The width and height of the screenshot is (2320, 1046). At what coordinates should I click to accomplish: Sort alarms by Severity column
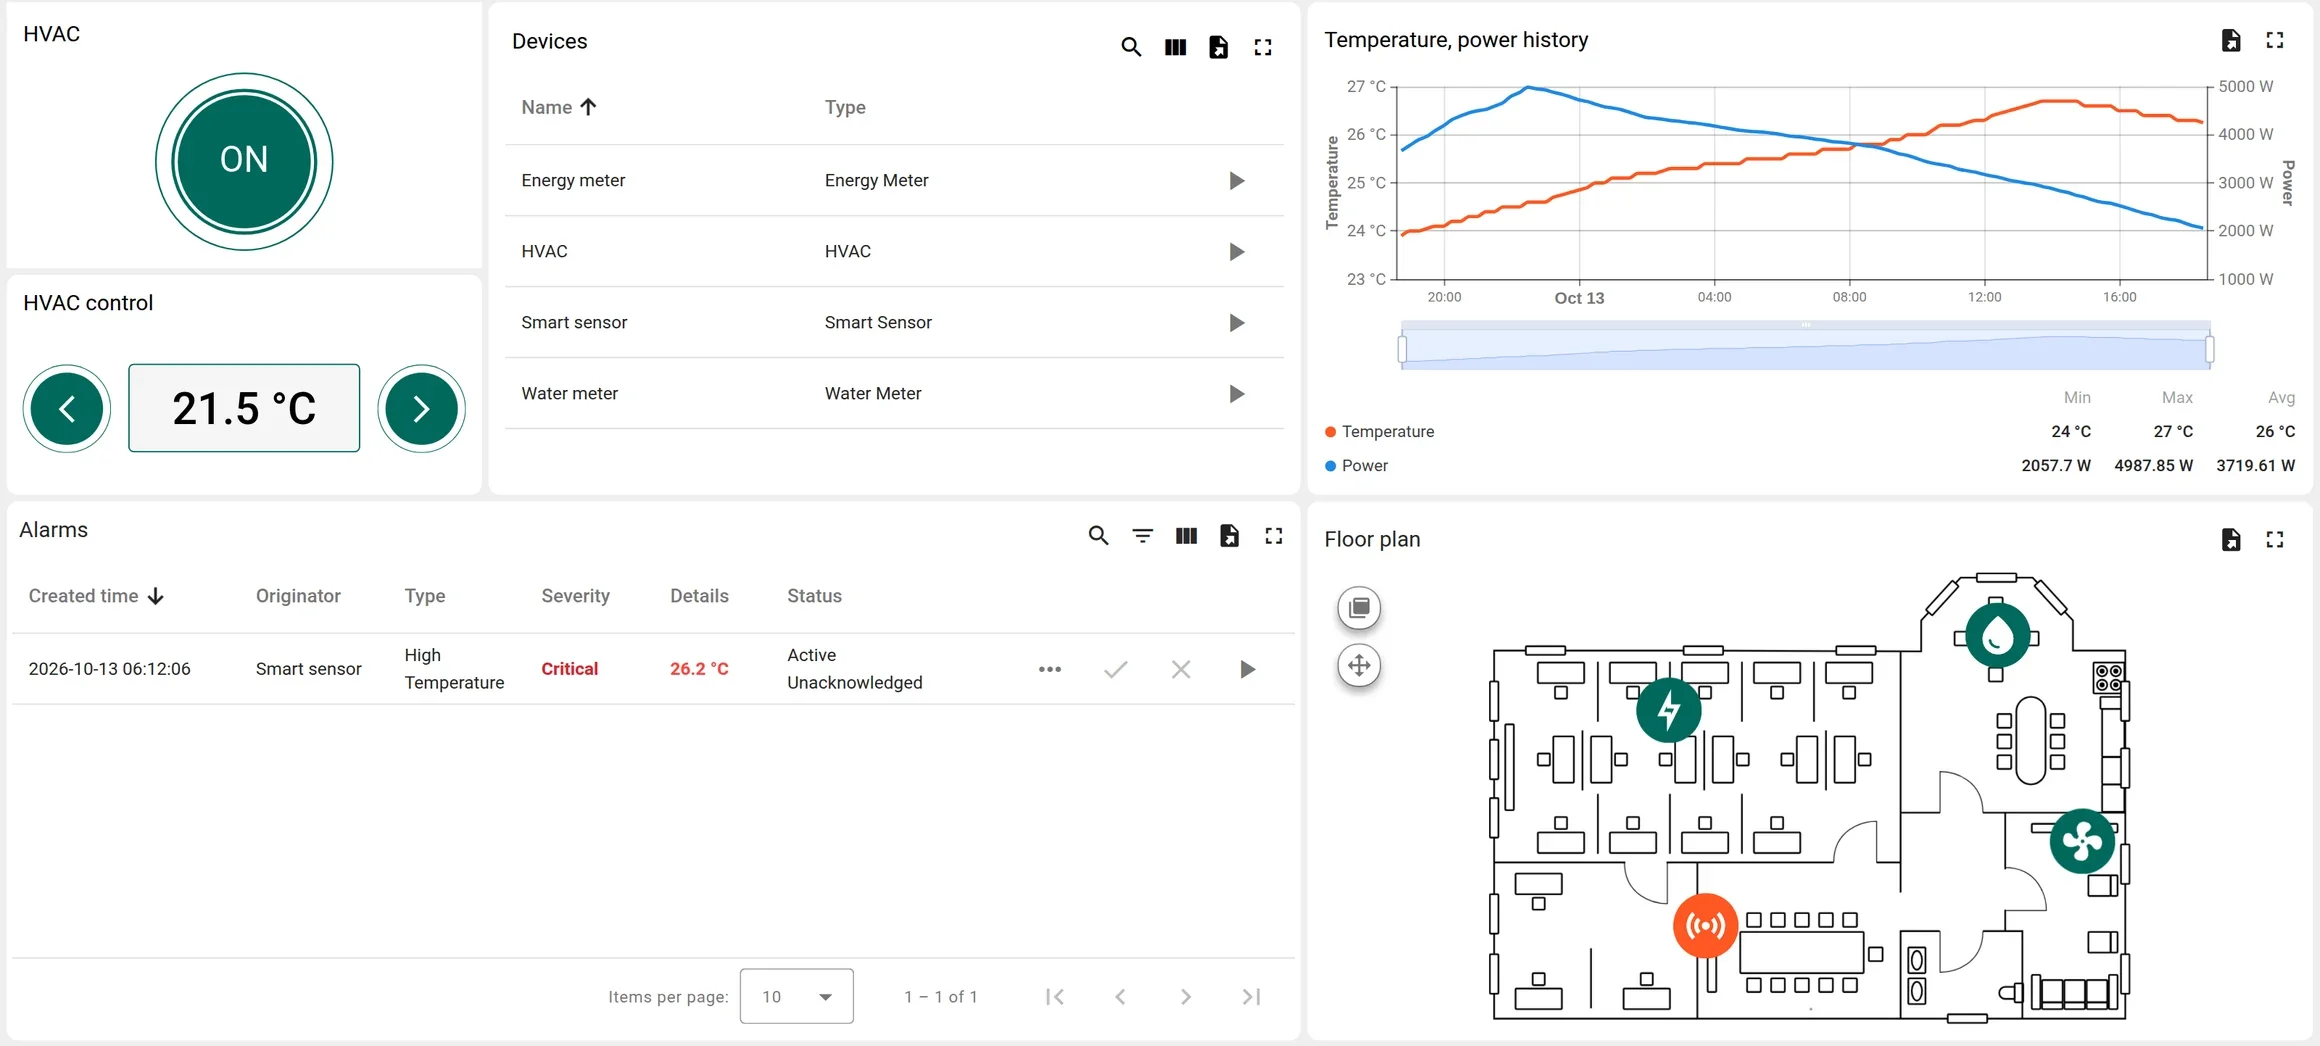coord(575,596)
